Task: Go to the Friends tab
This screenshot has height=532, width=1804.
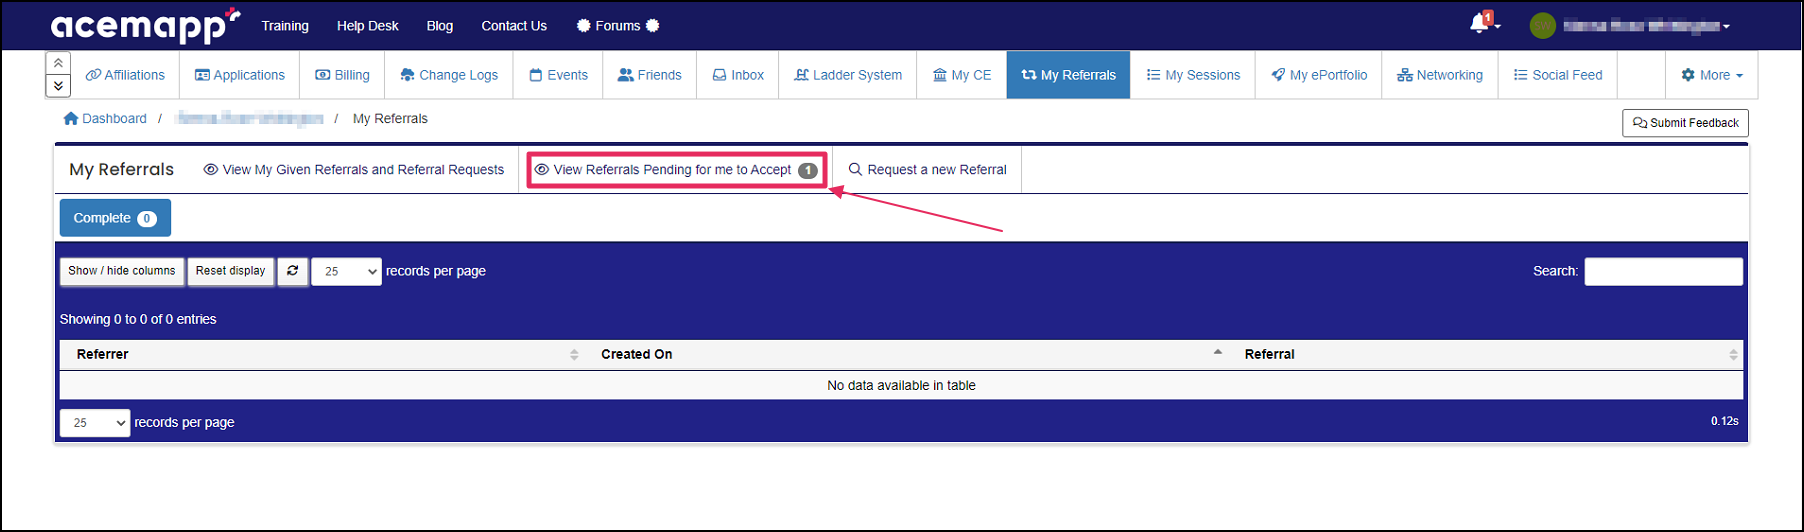Action: point(650,75)
